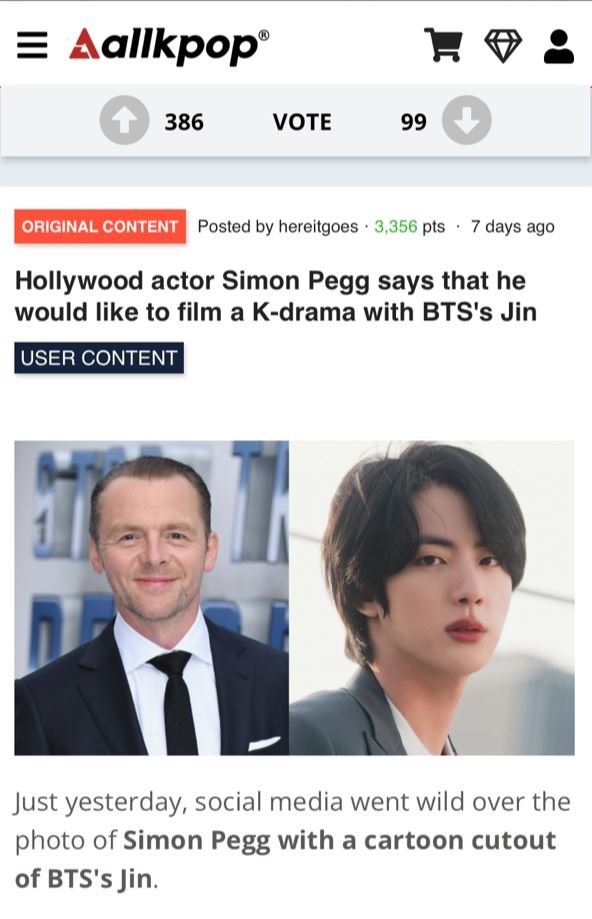Click the 3,356 pts points
This screenshot has width=592, height=919.
410,226
